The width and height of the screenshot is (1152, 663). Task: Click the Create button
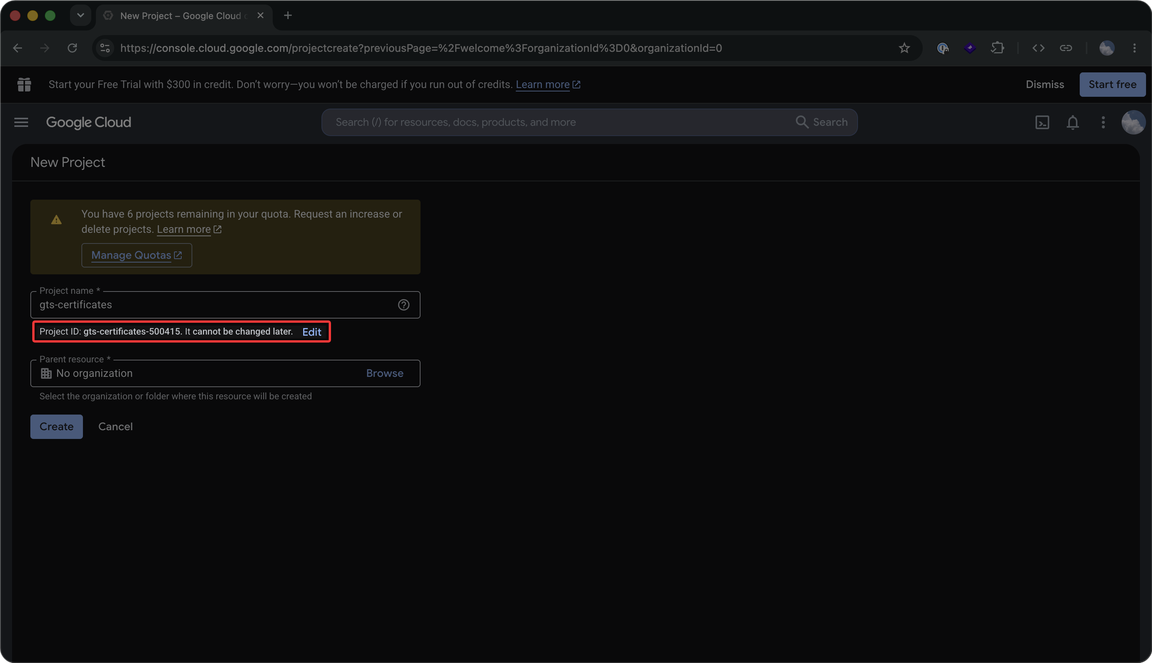tap(57, 426)
